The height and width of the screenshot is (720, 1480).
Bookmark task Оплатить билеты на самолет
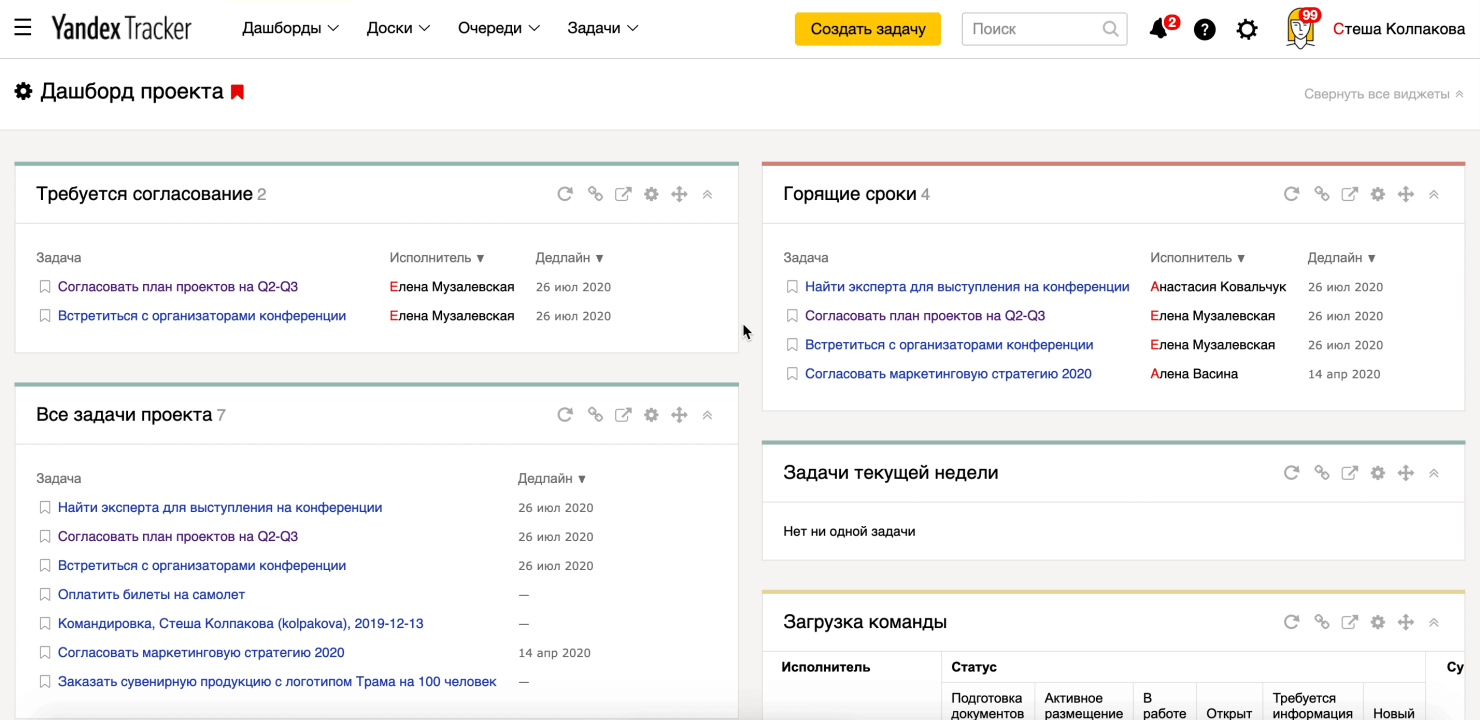44,595
